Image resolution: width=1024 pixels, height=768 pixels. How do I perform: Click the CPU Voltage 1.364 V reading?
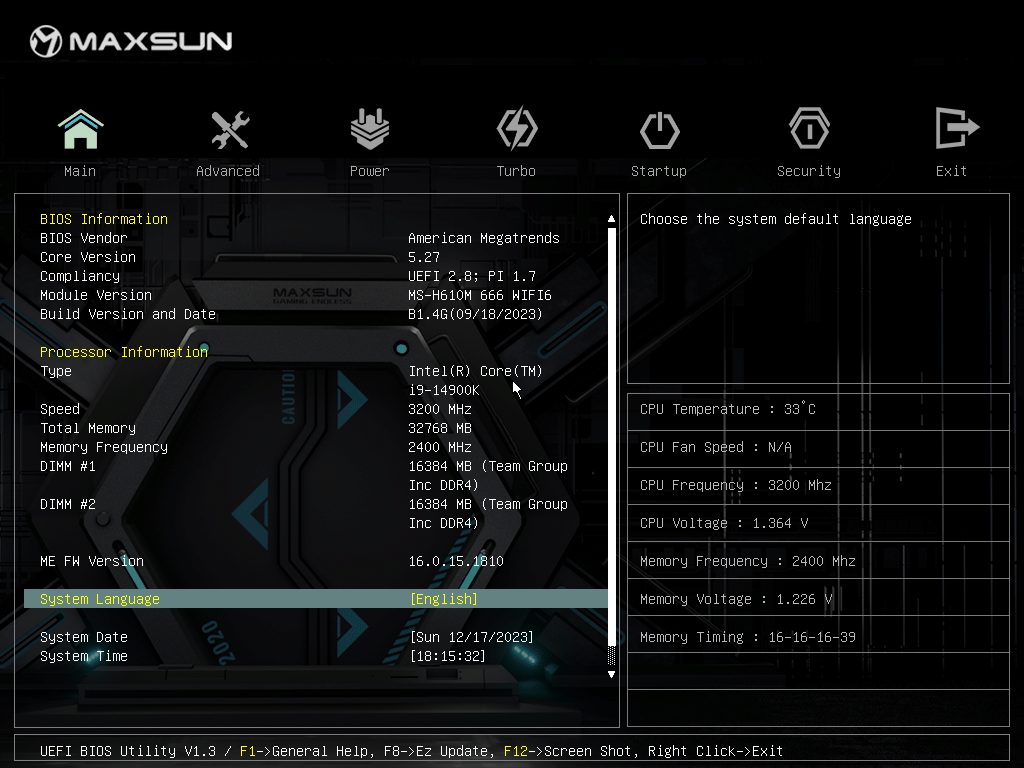point(724,522)
